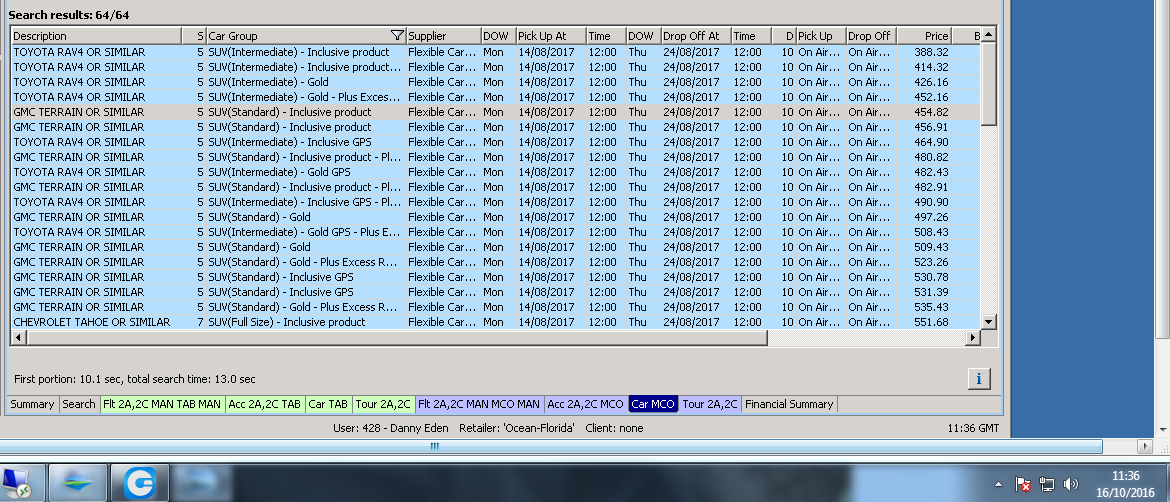Image resolution: width=1170 pixels, height=502 pixels.
Task: Open Remote Desktop icon in taskbar
Action: click(x=18, y=483)
